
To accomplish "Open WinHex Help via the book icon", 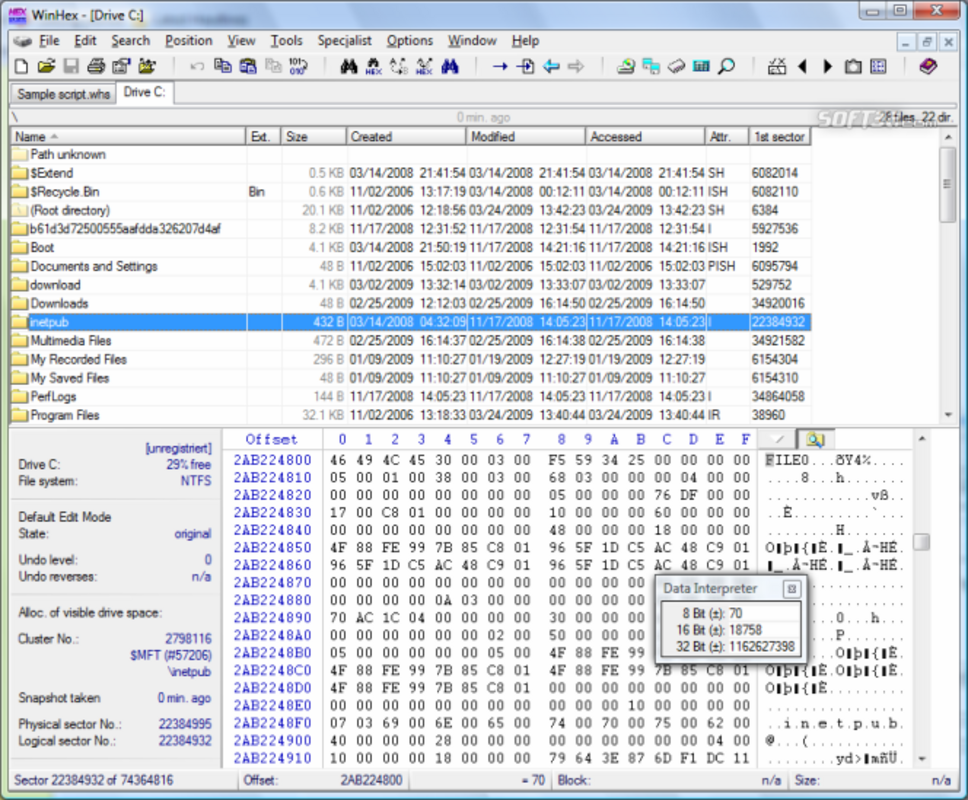I will click(x=927, y=66).
